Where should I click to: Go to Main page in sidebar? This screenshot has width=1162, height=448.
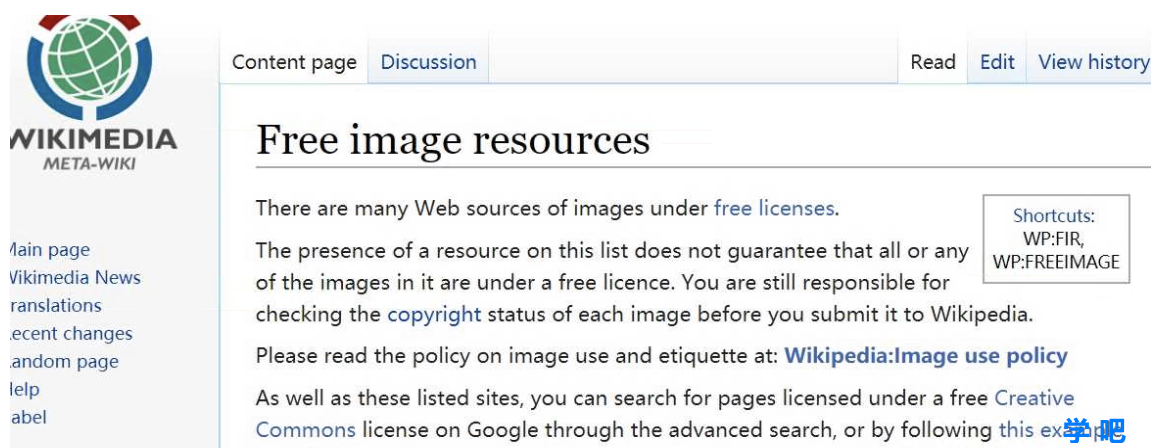pos(48,250)
